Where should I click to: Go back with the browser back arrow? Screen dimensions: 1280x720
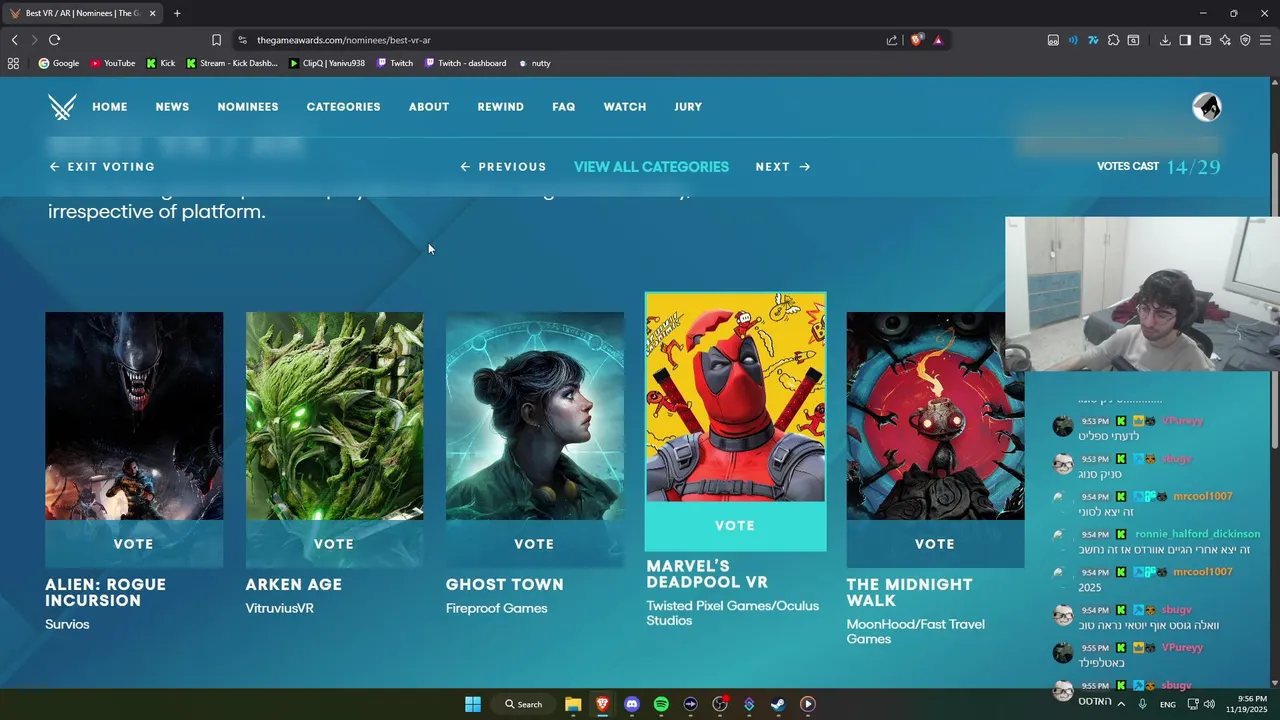[14, 40]
